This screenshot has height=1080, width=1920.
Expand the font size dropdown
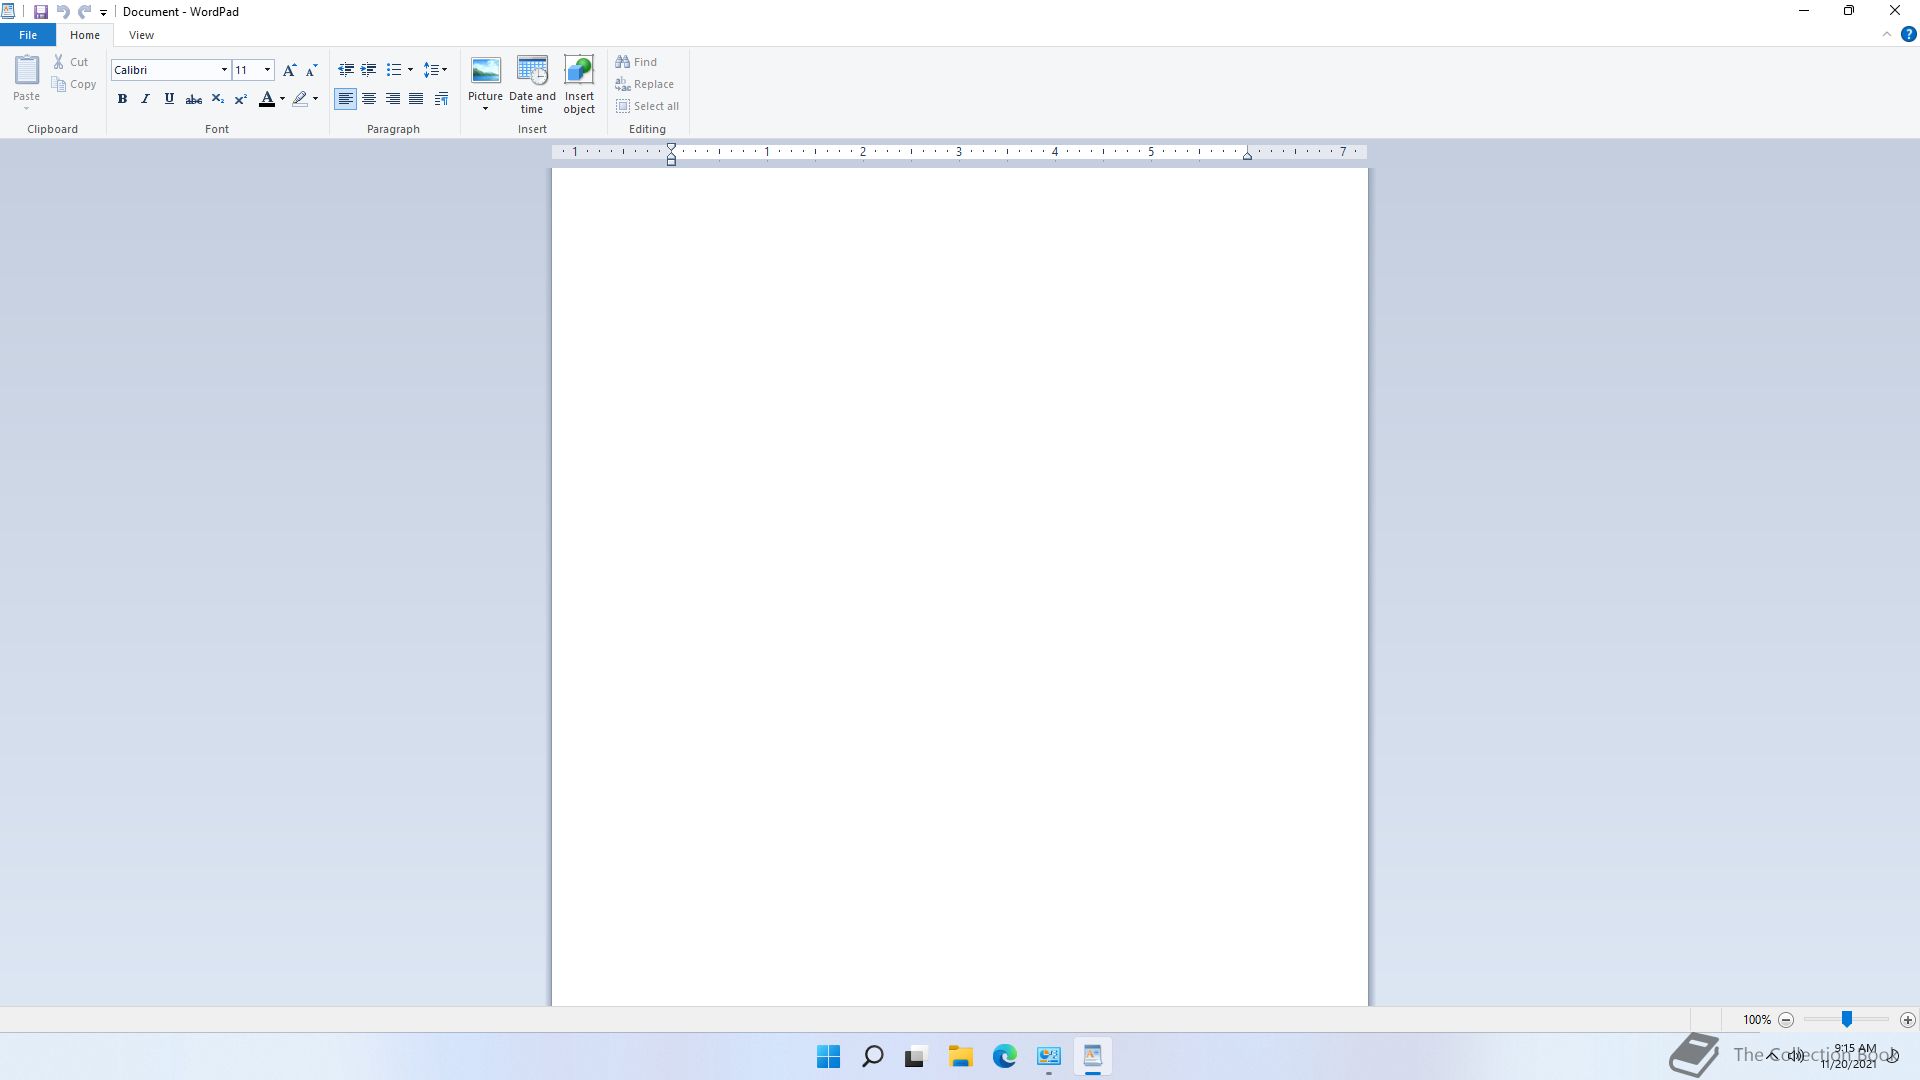click(267, 70)
